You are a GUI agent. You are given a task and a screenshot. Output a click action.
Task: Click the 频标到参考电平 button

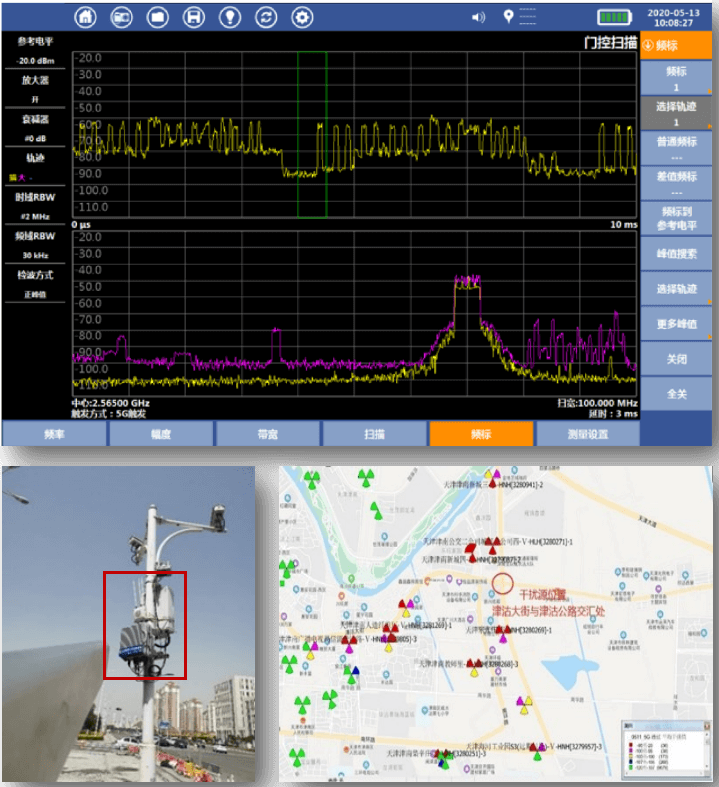click(677, 218)
